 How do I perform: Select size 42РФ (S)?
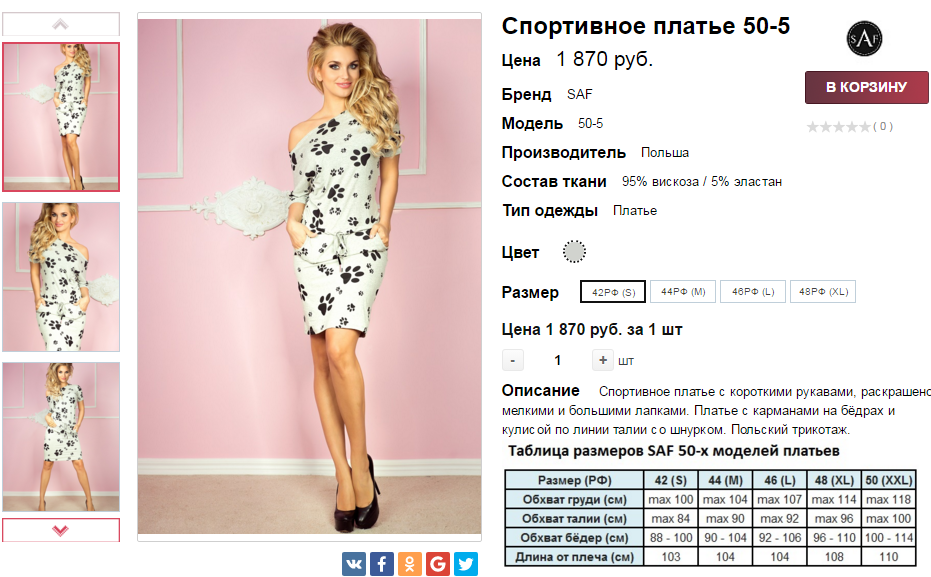pyautogui.click(x=613, y=292)
